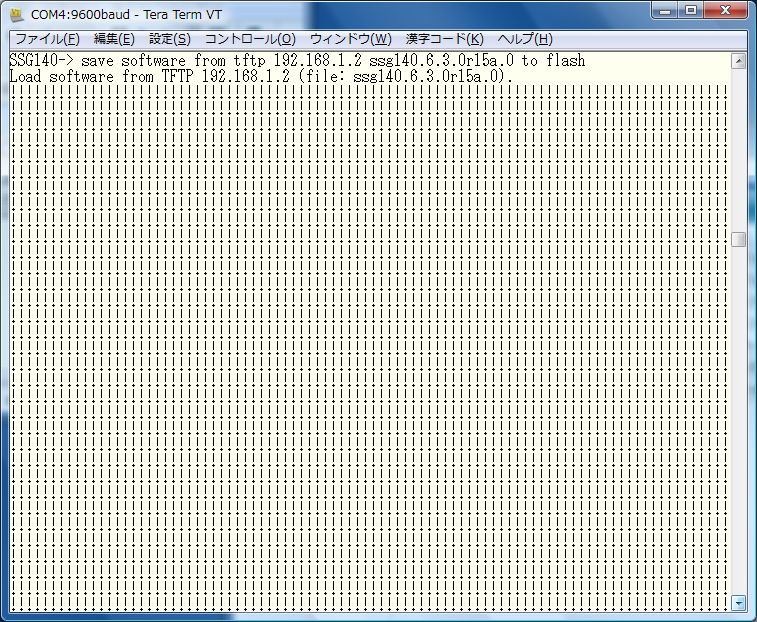
Task: Close the Tera Term window
Action: click(x=726, y=11)
